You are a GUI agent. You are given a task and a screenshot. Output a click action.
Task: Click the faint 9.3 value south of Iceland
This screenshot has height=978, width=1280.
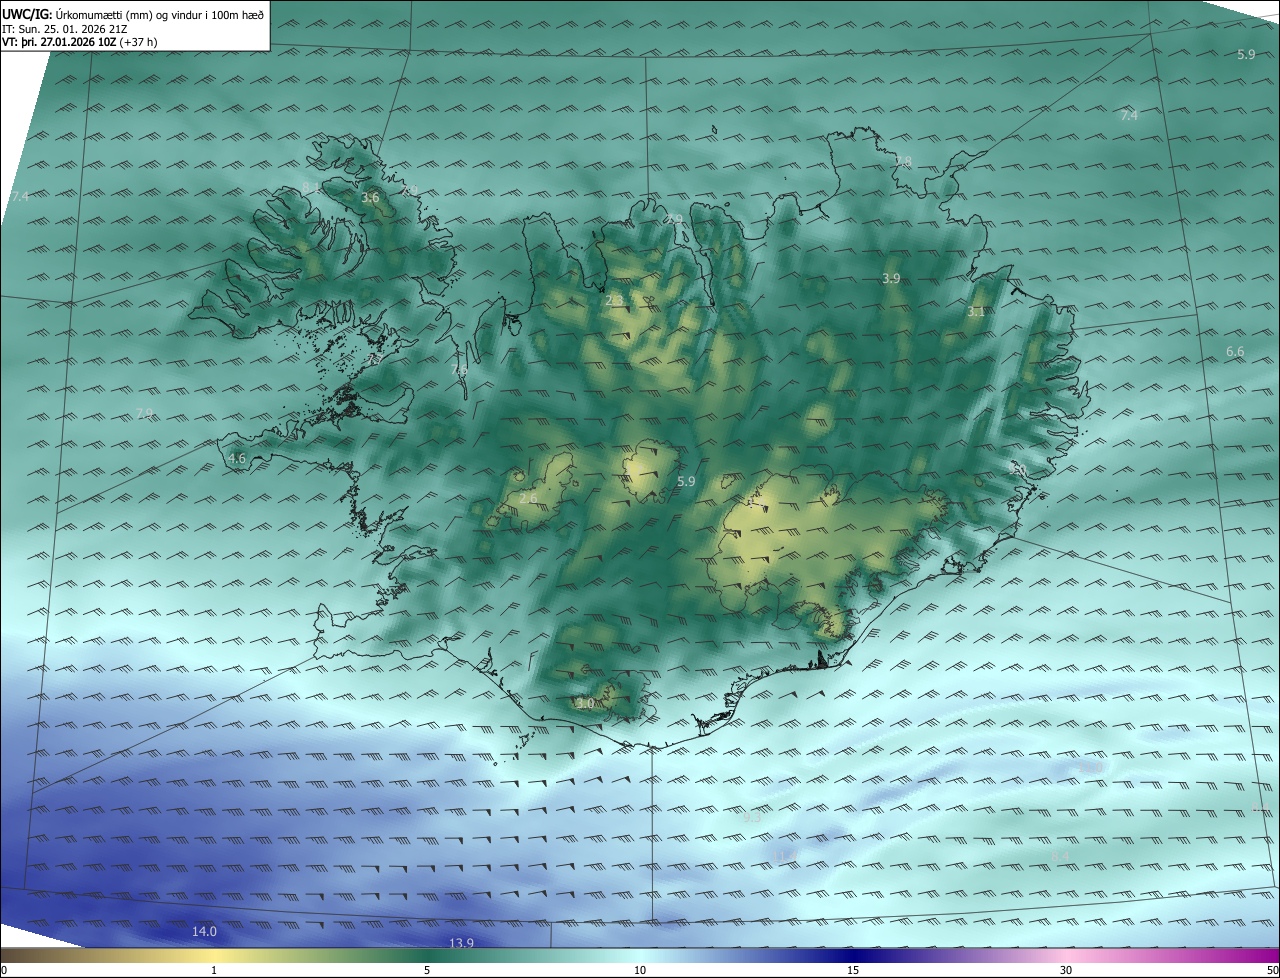(x=753, y=817)
